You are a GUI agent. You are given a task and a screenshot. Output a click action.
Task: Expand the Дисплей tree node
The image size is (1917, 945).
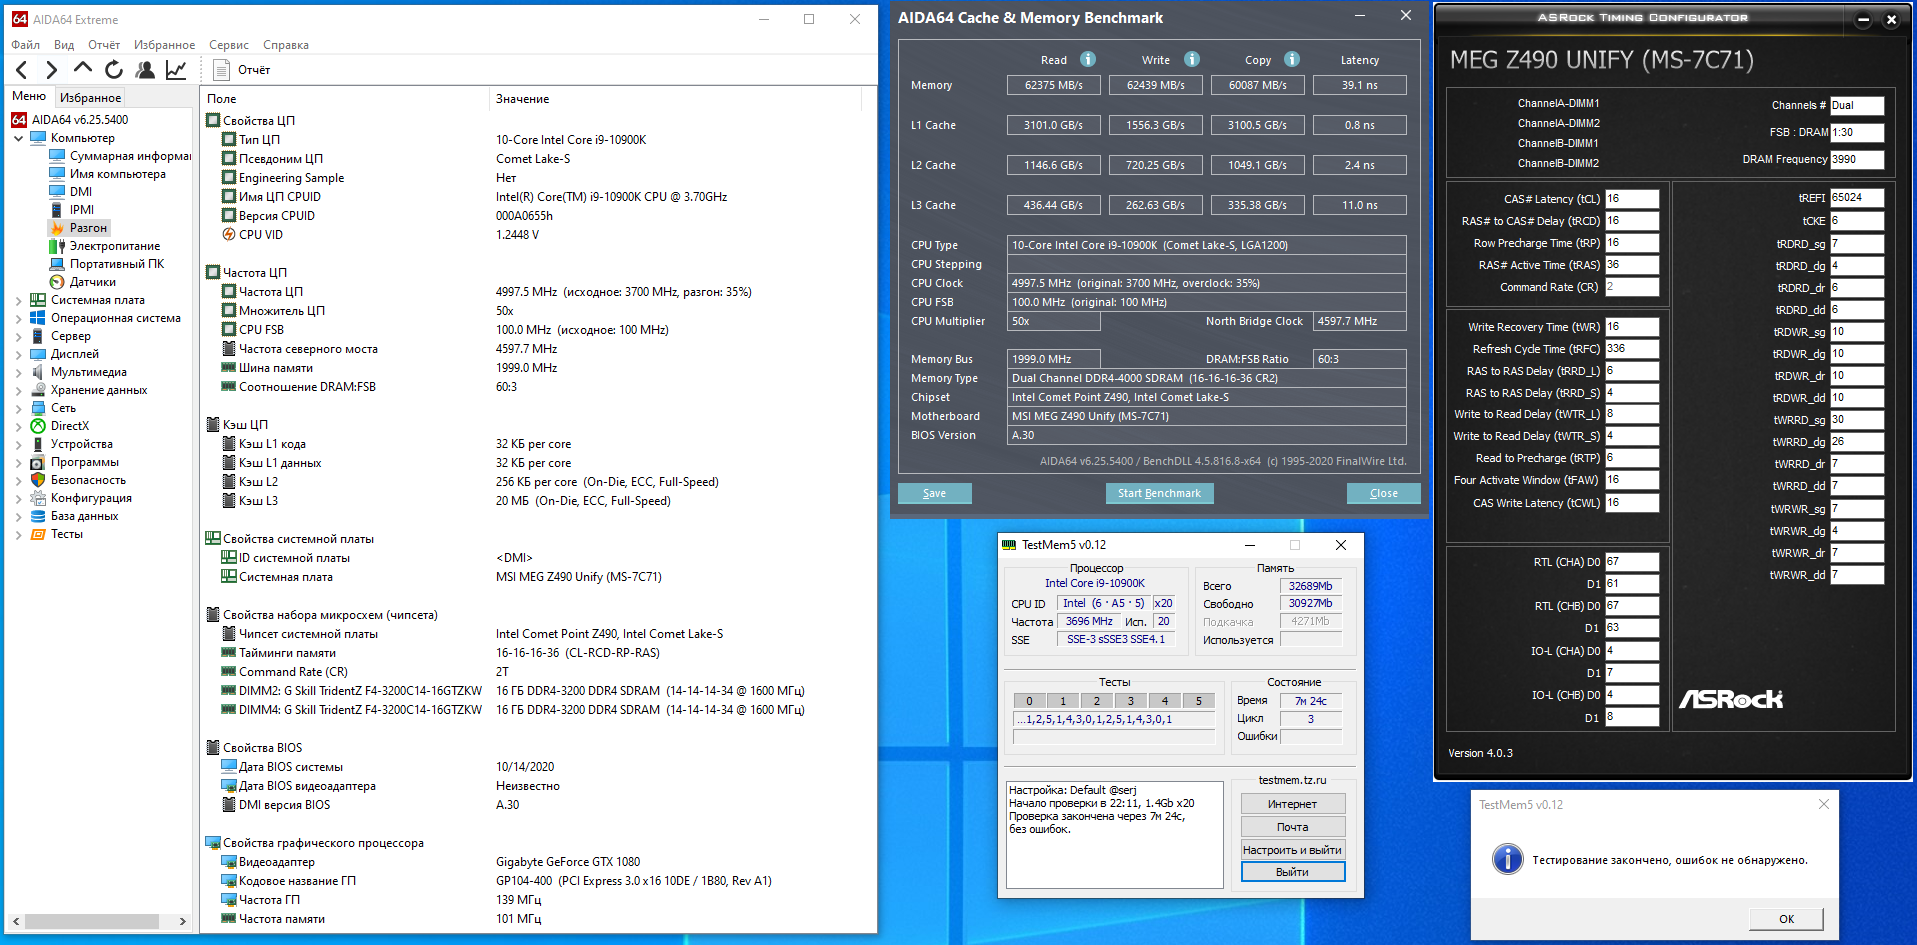[18, 354]
